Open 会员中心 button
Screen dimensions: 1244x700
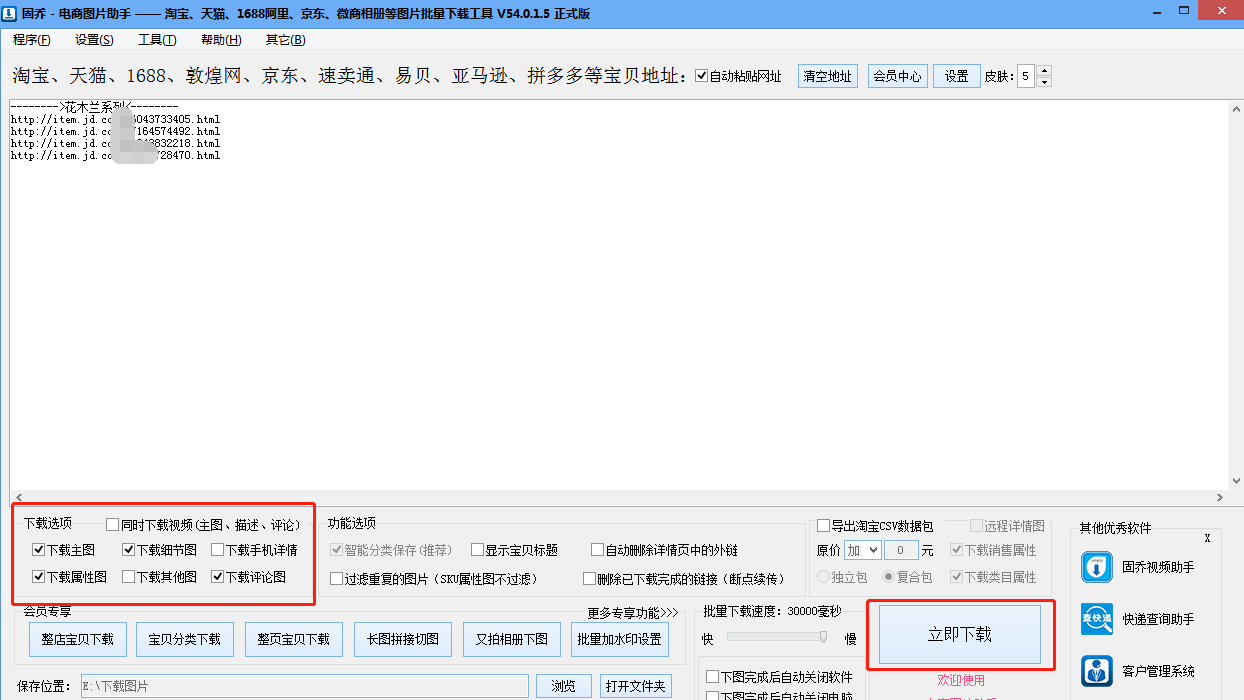(x=897, y=76)
